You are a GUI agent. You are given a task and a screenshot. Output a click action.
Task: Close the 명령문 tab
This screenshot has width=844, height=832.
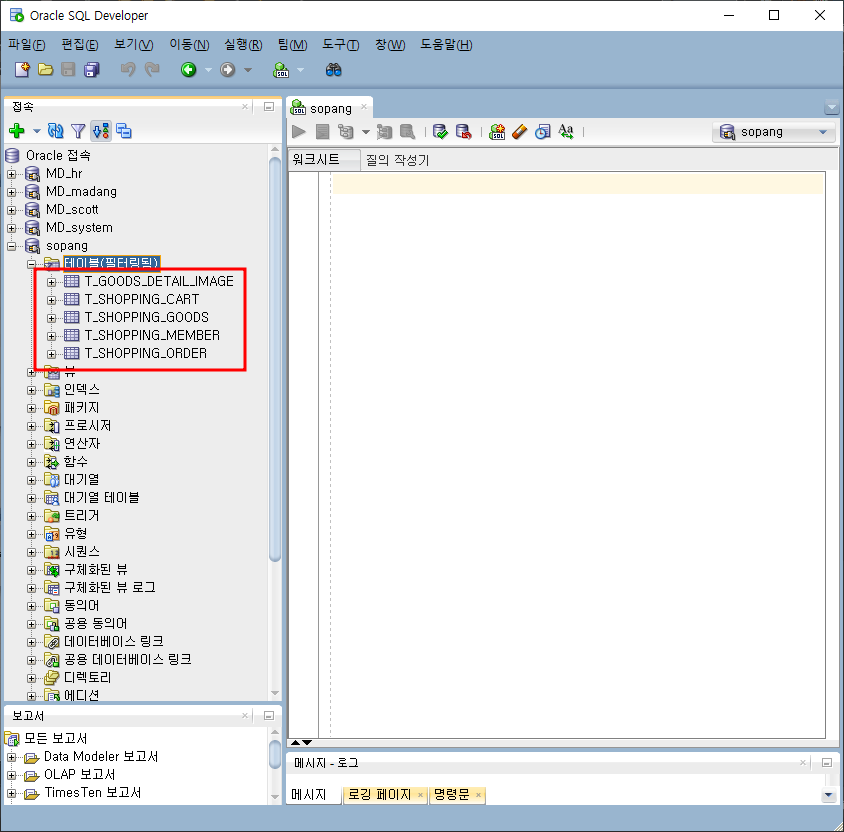tap(478, 795)
